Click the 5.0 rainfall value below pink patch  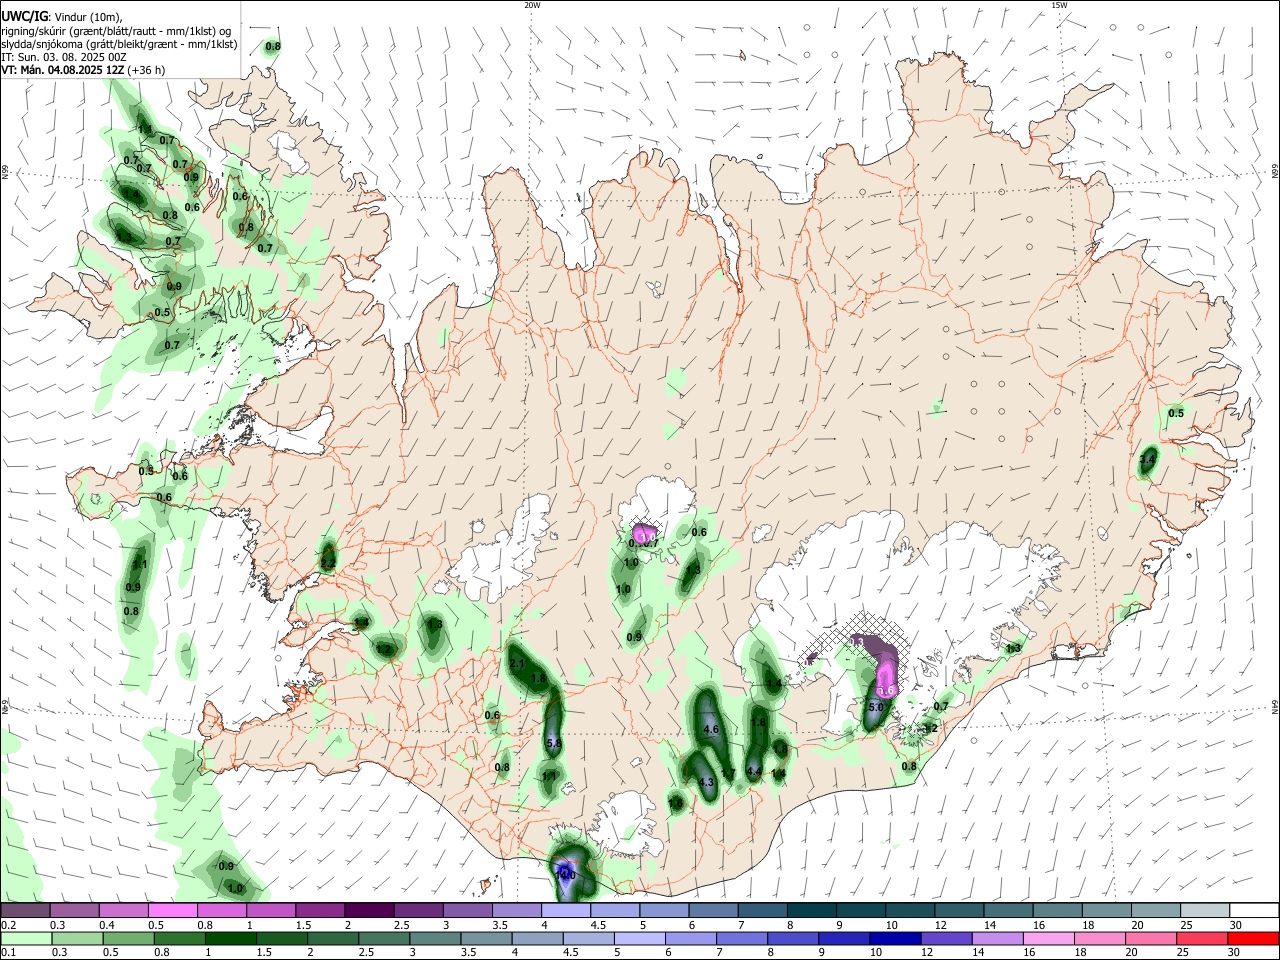point(876,707)
